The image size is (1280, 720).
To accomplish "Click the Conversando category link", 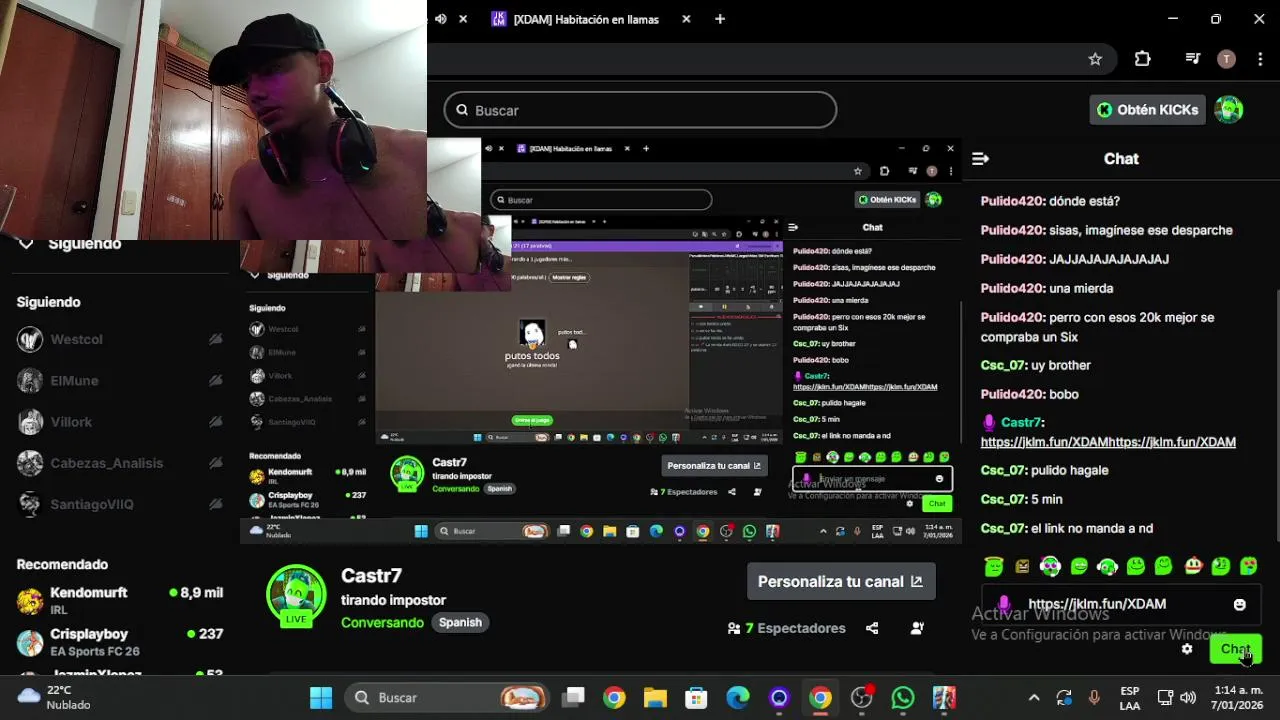I will click(383, 622).
